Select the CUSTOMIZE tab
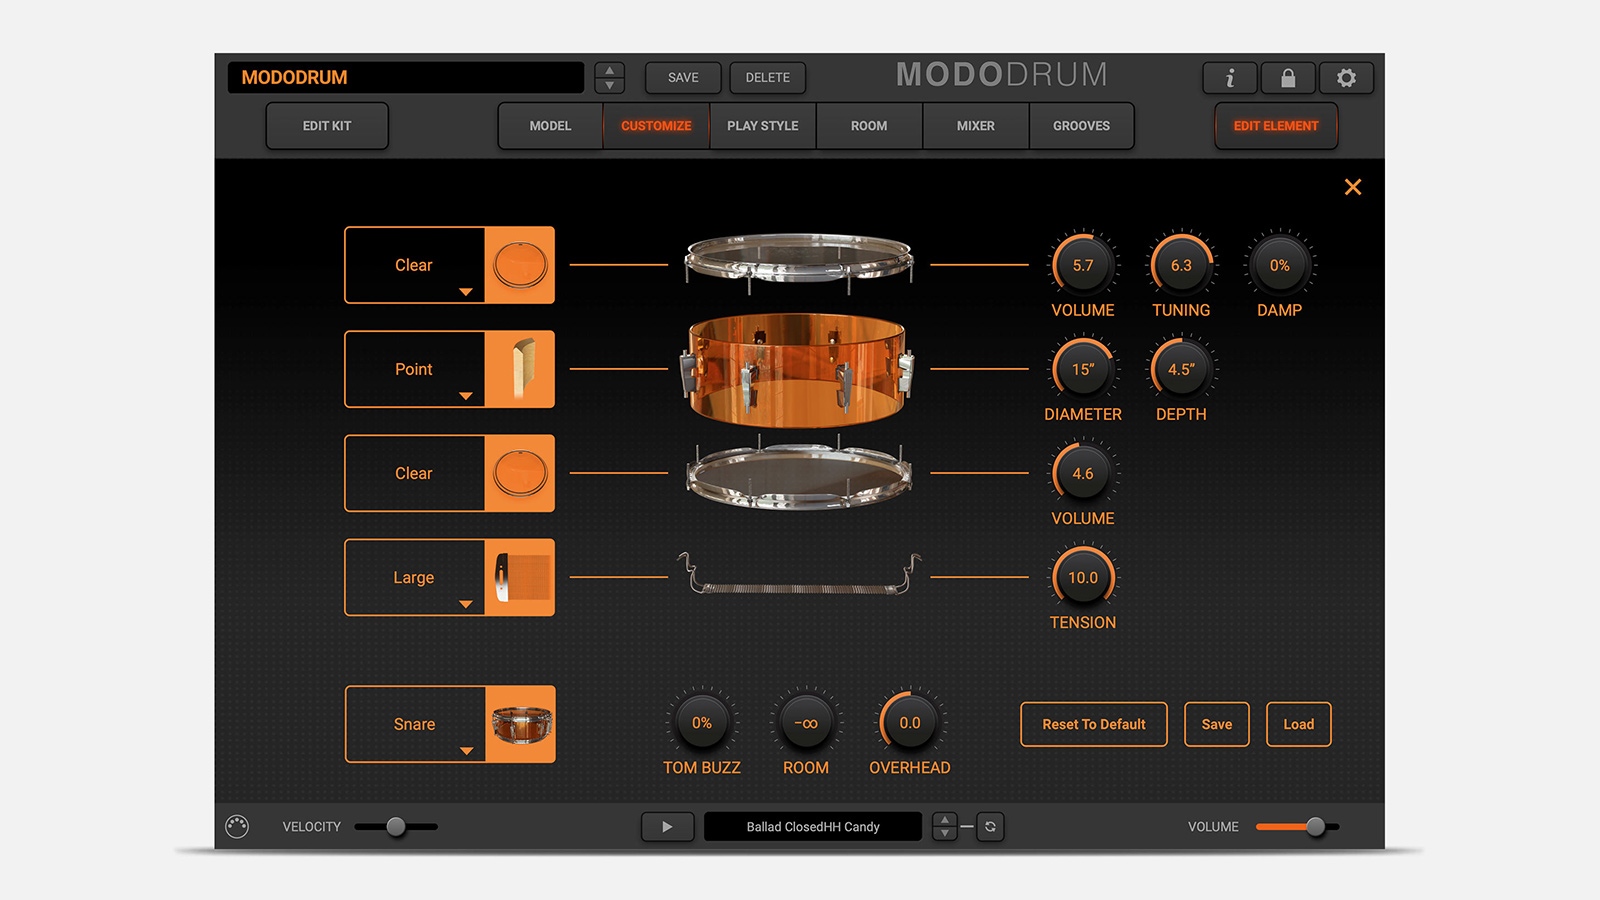Viewport: 1600px width, 900px height. pyautogui.click(x=656, y=126)
